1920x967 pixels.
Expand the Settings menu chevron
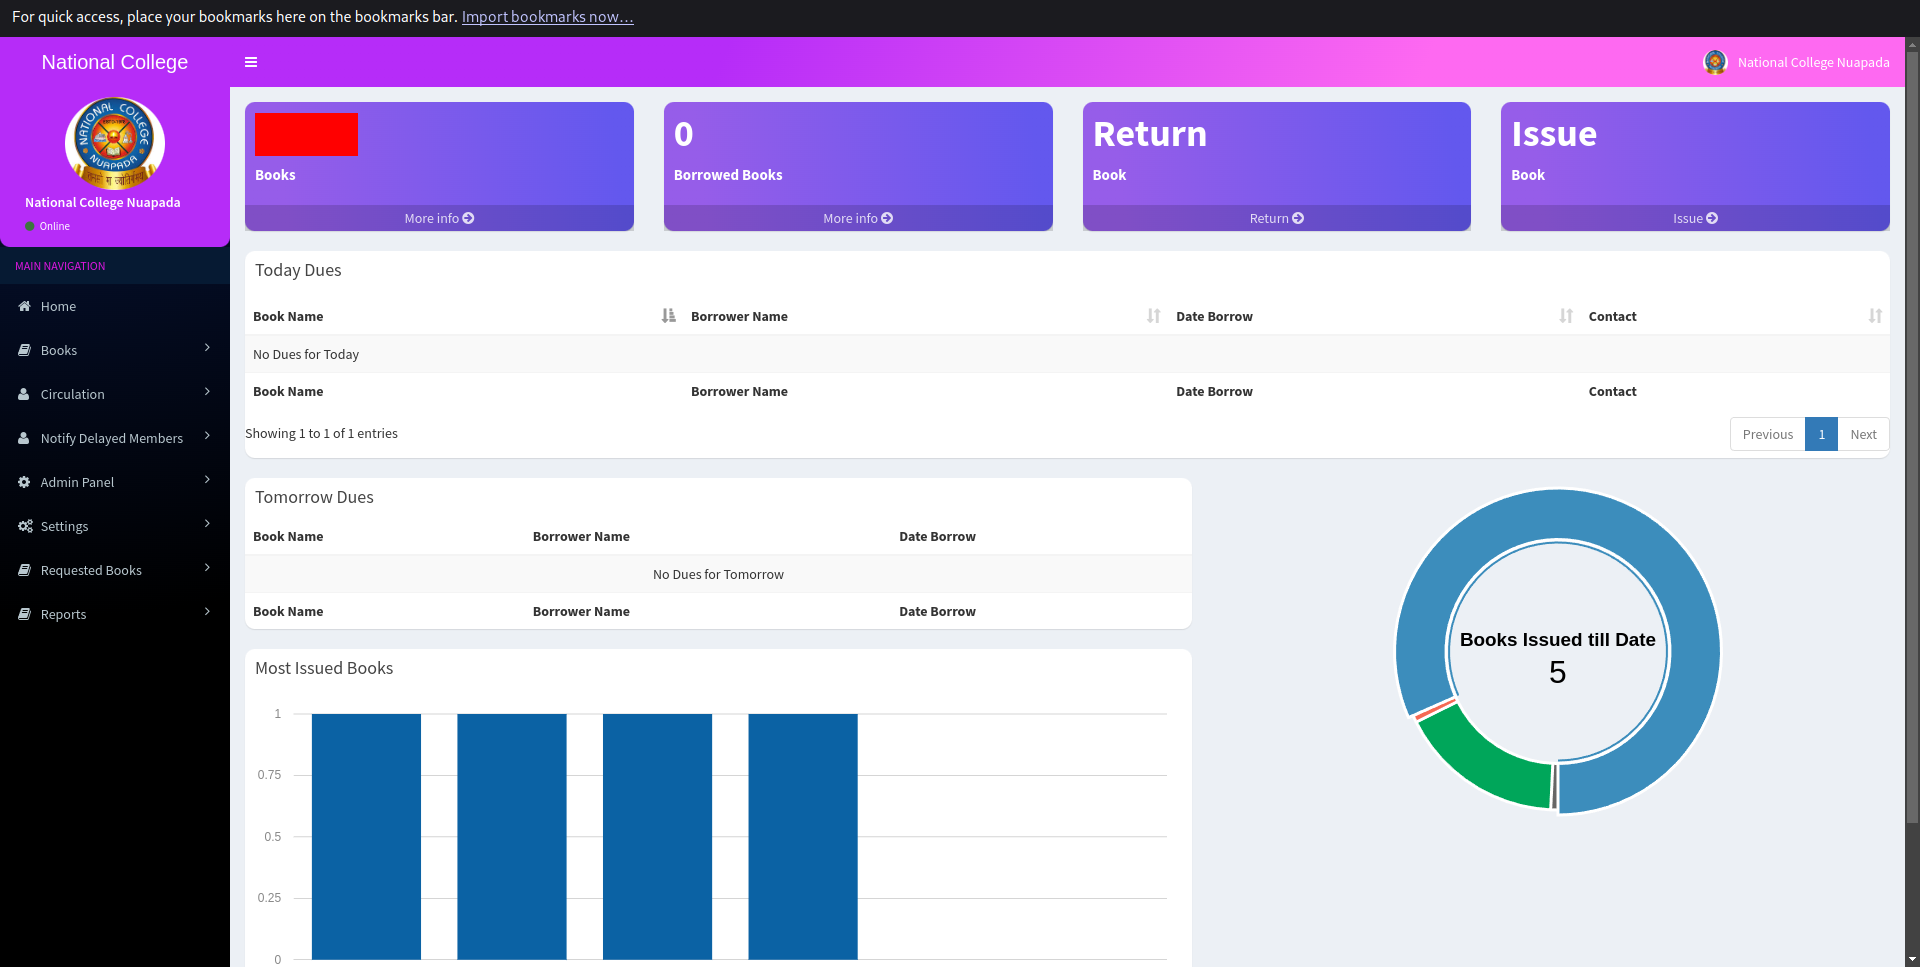tap(207, 524)
